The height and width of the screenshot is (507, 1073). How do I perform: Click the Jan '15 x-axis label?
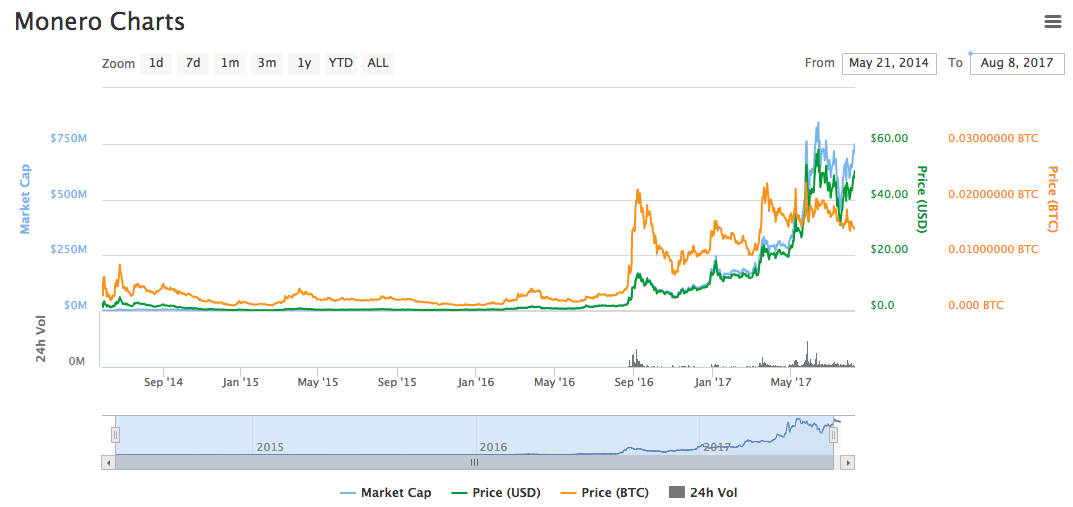click(241, 382)
